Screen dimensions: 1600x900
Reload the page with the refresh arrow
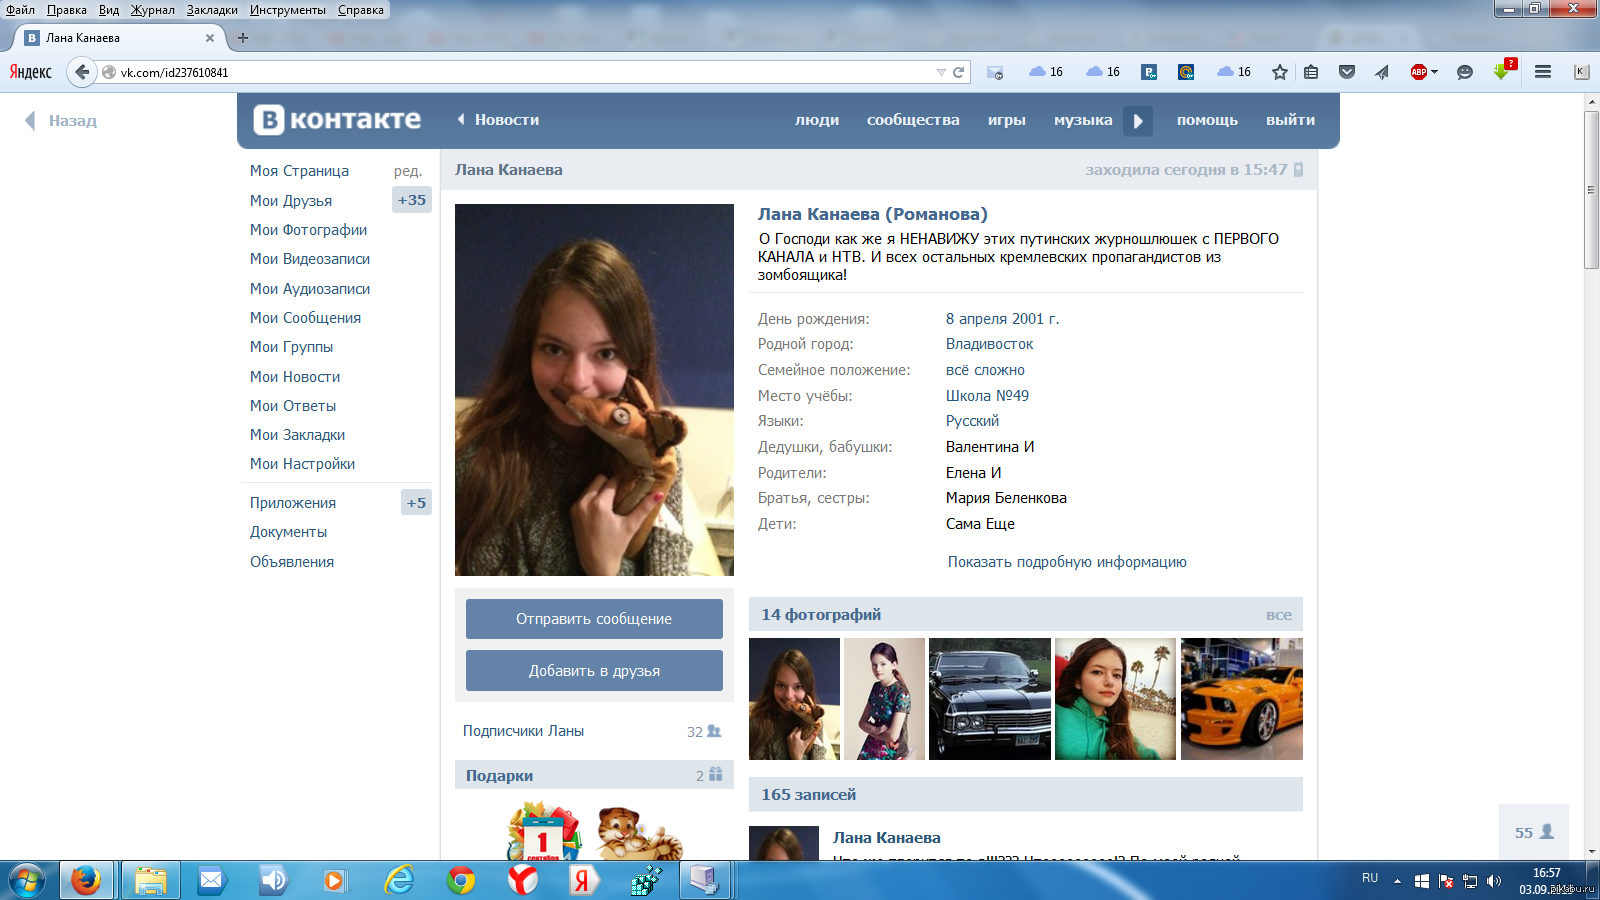958,72
